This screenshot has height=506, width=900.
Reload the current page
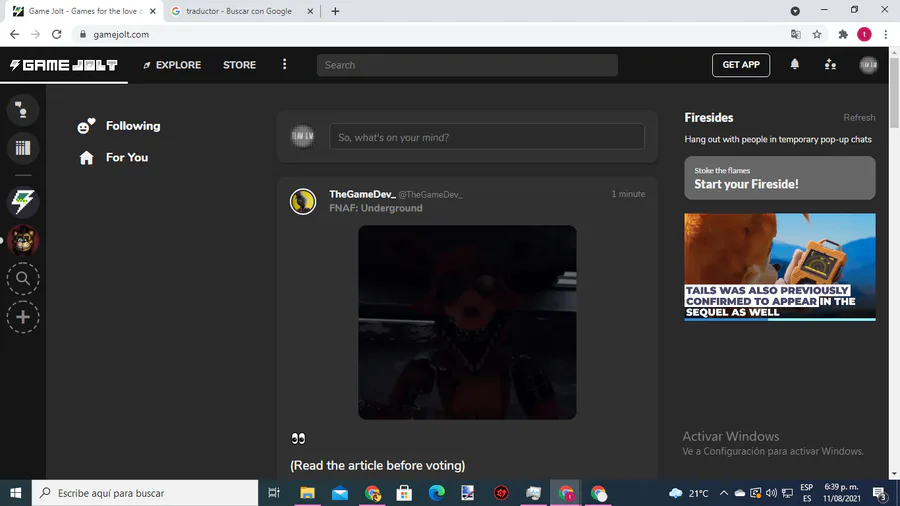point(56,34)
